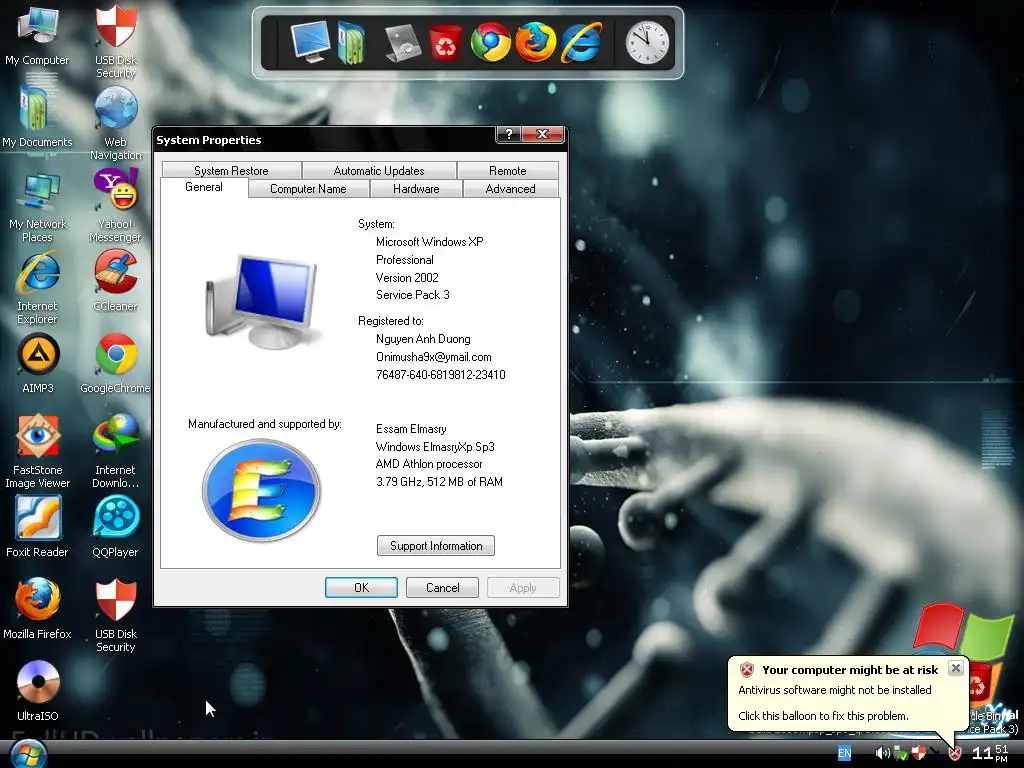Click the Essam Elmasry 'E' logo image
The image size is (1024, 768).
pyautogui.click(x=261, y=490)
